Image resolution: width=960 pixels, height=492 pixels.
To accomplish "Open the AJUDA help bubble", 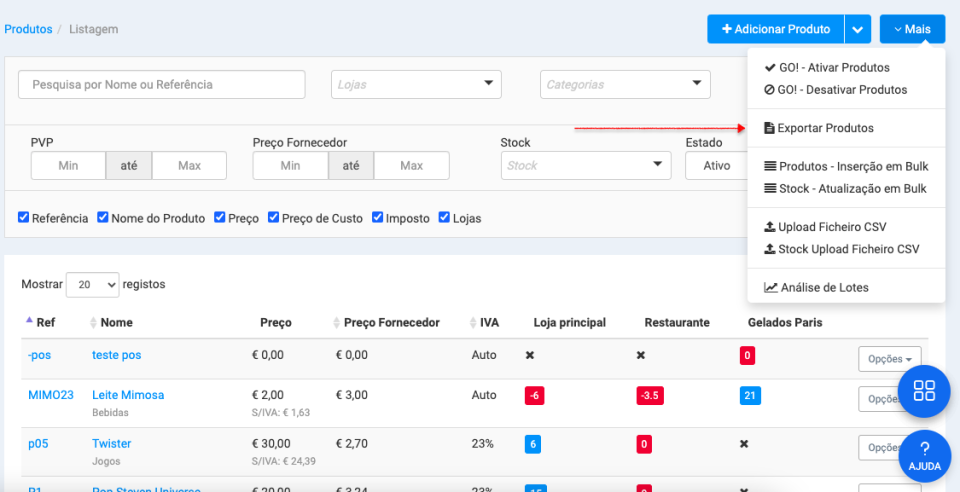I will pos(923,455).
